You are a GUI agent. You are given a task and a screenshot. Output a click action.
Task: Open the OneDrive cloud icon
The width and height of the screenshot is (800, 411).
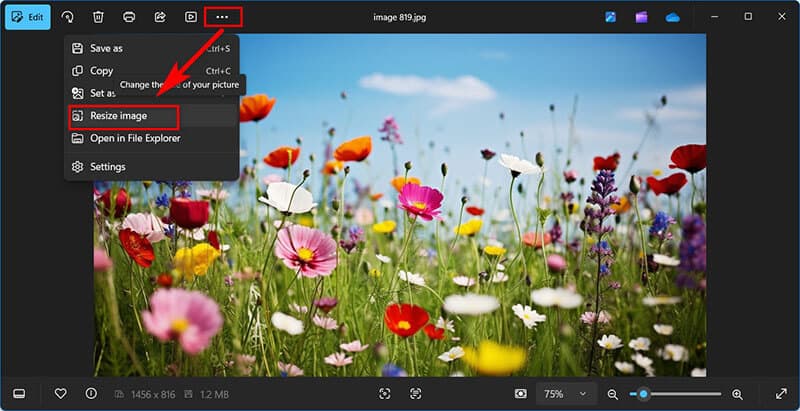672,17
